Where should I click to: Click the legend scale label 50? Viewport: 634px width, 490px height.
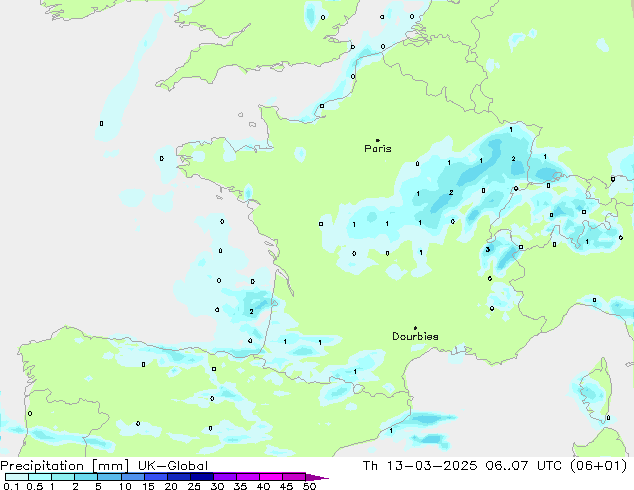[x=309, y=486]
